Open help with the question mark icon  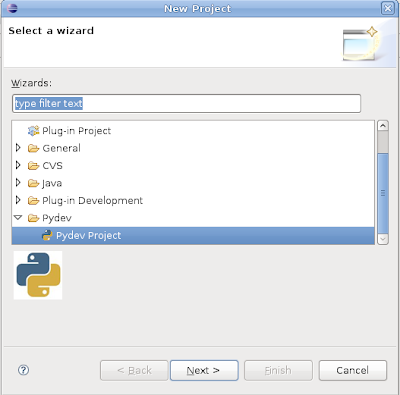click(x=23, y=370)
